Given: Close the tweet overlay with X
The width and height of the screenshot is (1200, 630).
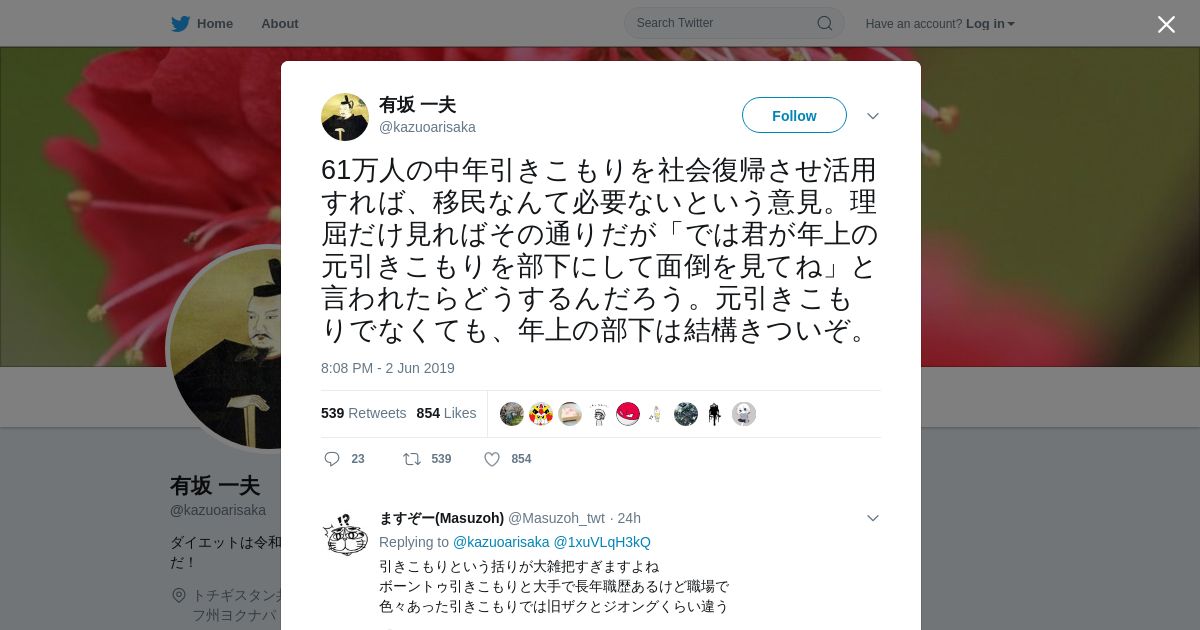Looking at the screenshot, I should click(x=1166, y=24).
